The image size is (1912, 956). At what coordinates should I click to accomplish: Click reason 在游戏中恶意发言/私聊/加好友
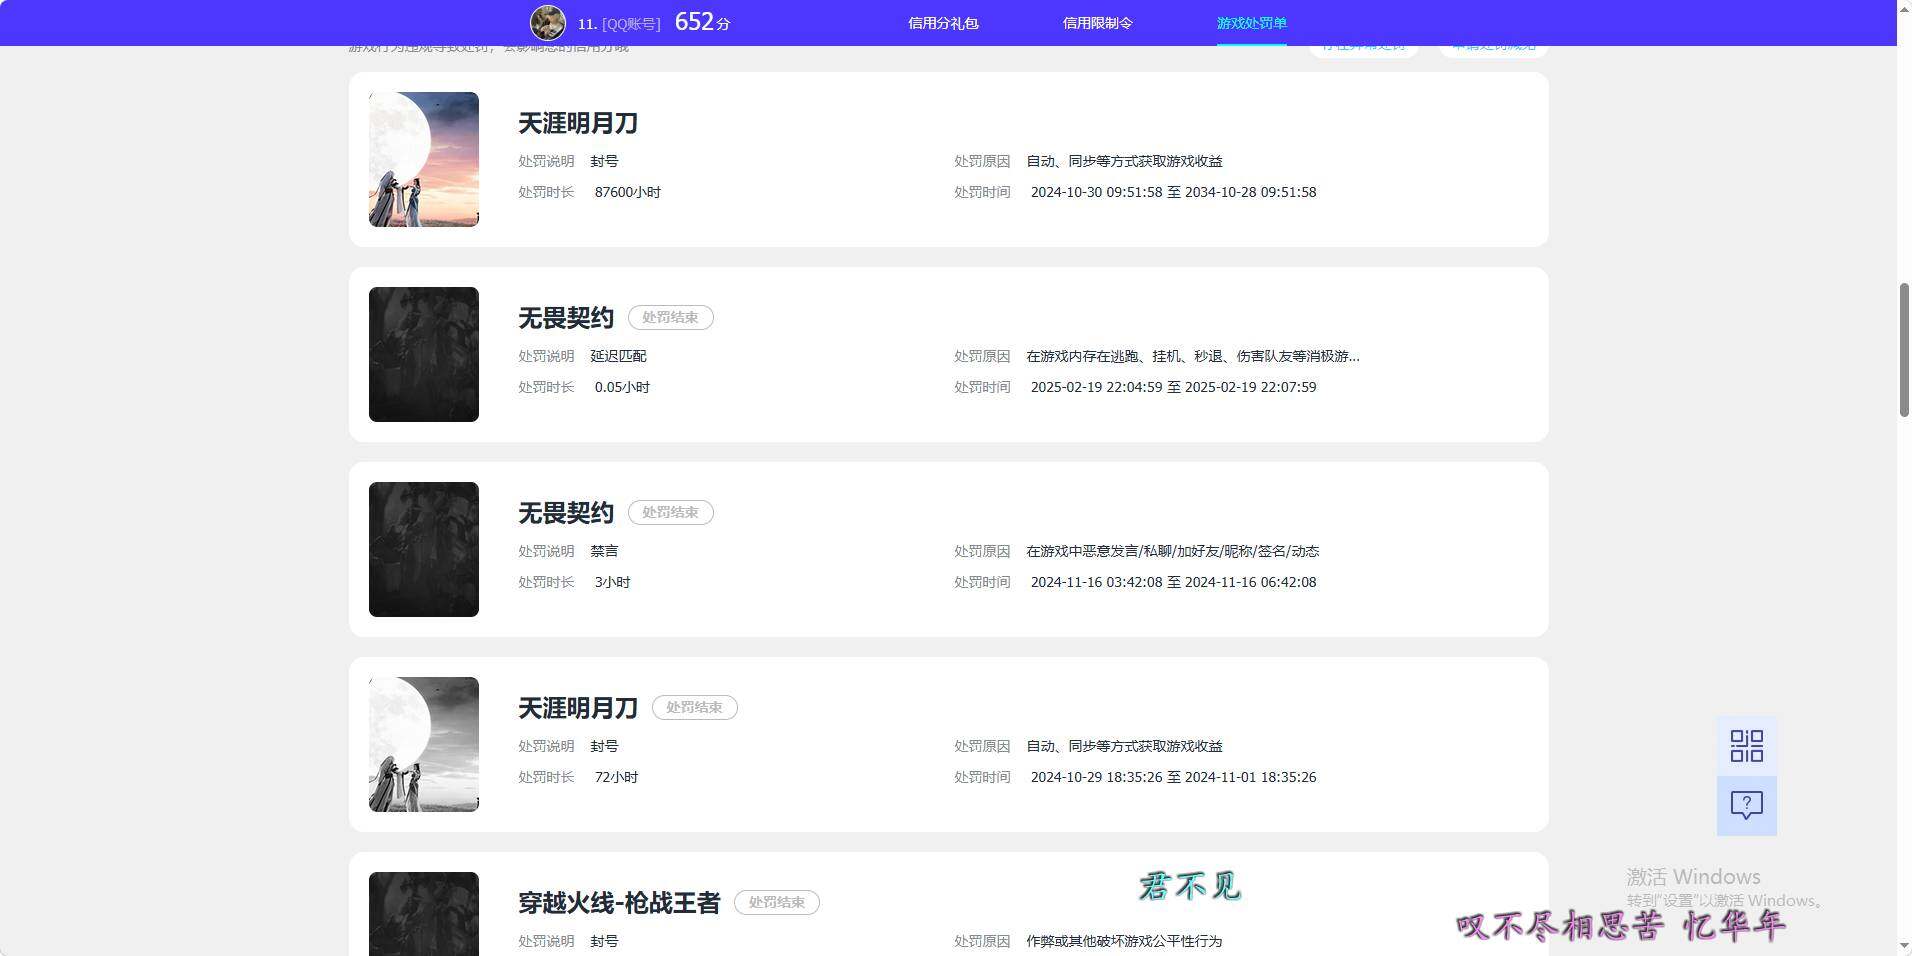(x=1172, y=551)
